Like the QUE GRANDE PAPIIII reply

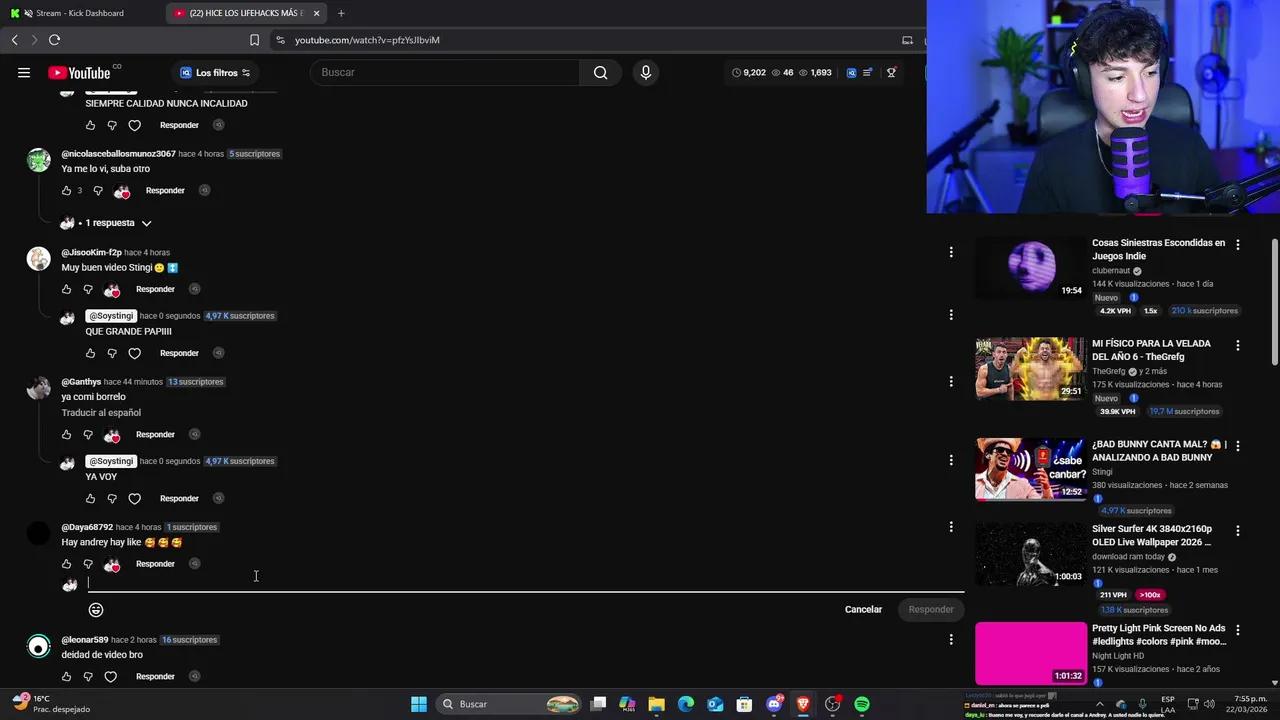pyautogui.click(x=91, y=353)
